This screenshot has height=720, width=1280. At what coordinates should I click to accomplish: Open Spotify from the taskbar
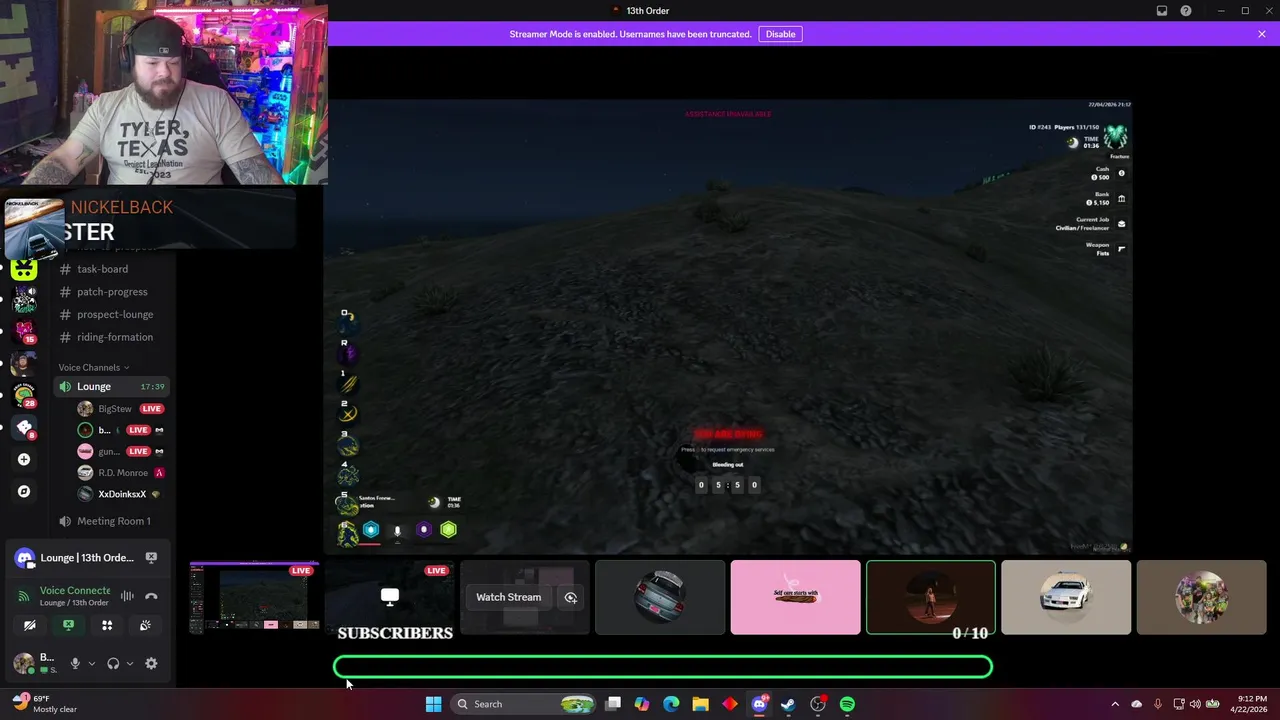coord(847,704)
